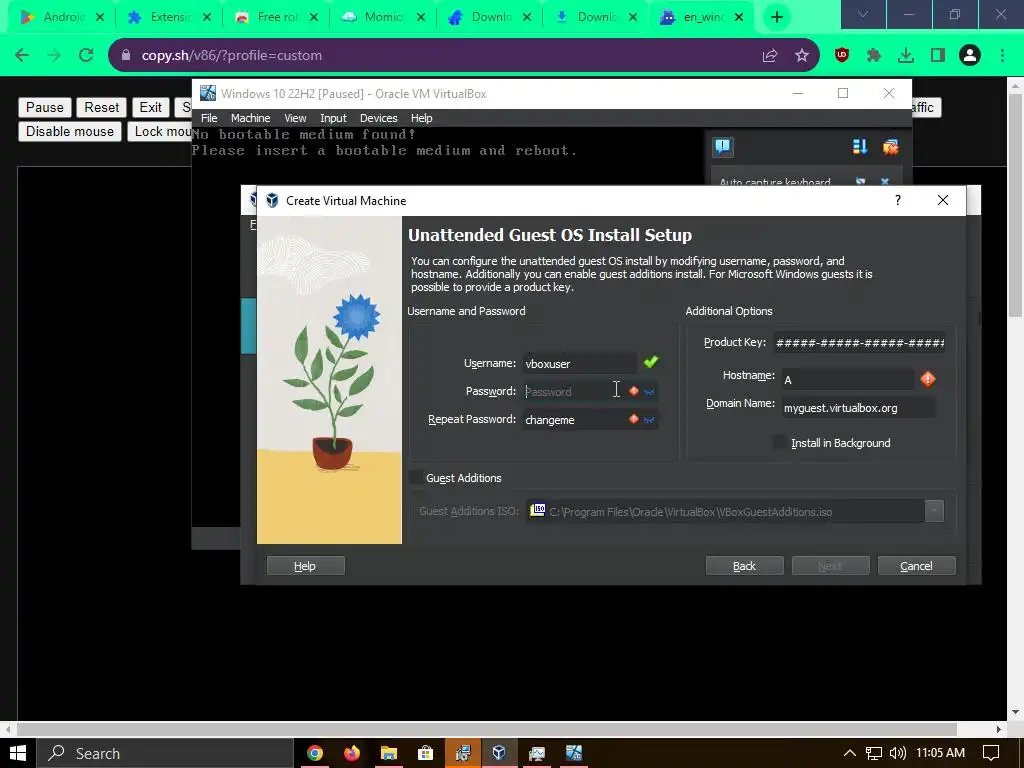Image resolution: width=1024 pixels, height=768 pixels.
Task: Open the volume icon in system tray
Action: click(898, 753)
